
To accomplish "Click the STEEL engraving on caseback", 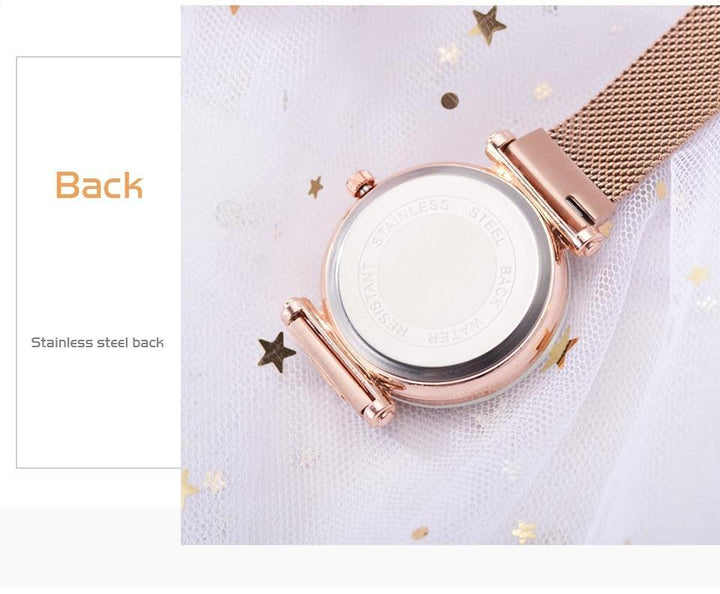I will click(x=488, y=226).
